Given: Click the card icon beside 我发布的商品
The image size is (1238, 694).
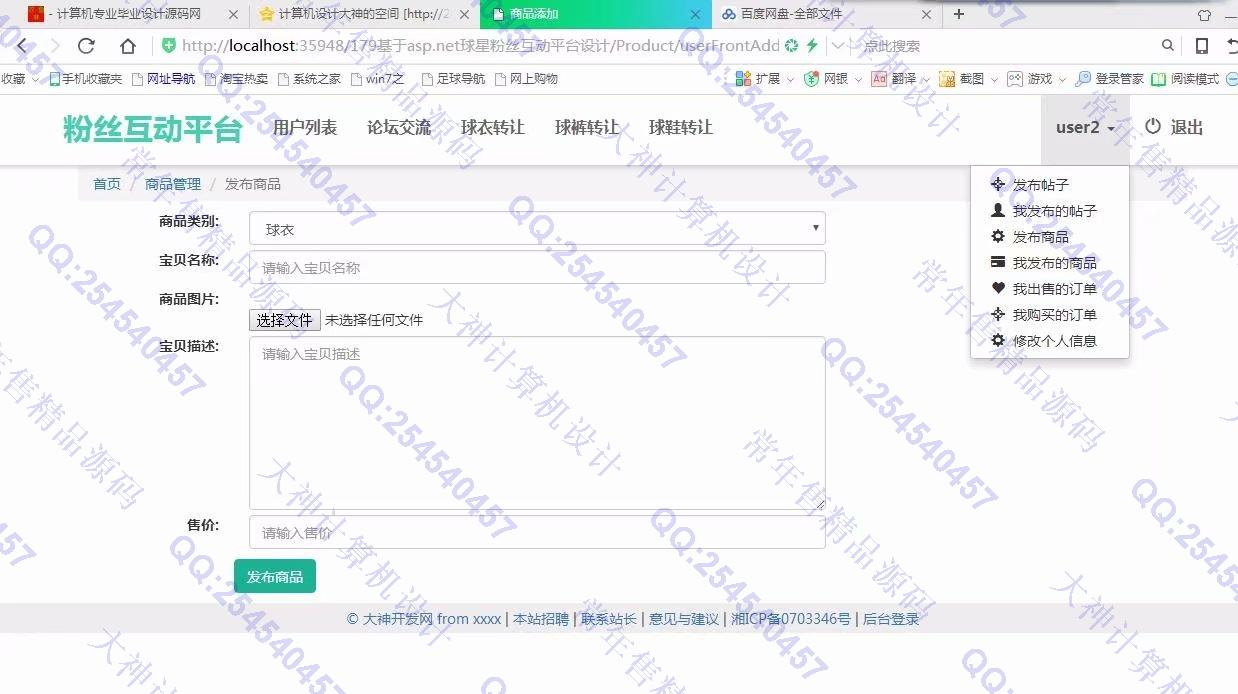Looking at the screenshot, I should (998, 263).
